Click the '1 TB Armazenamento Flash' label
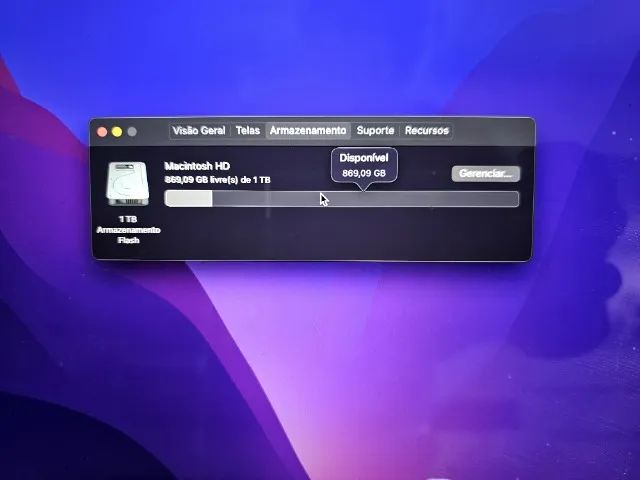This screenshot has height=480, width=640. (128, 230)
